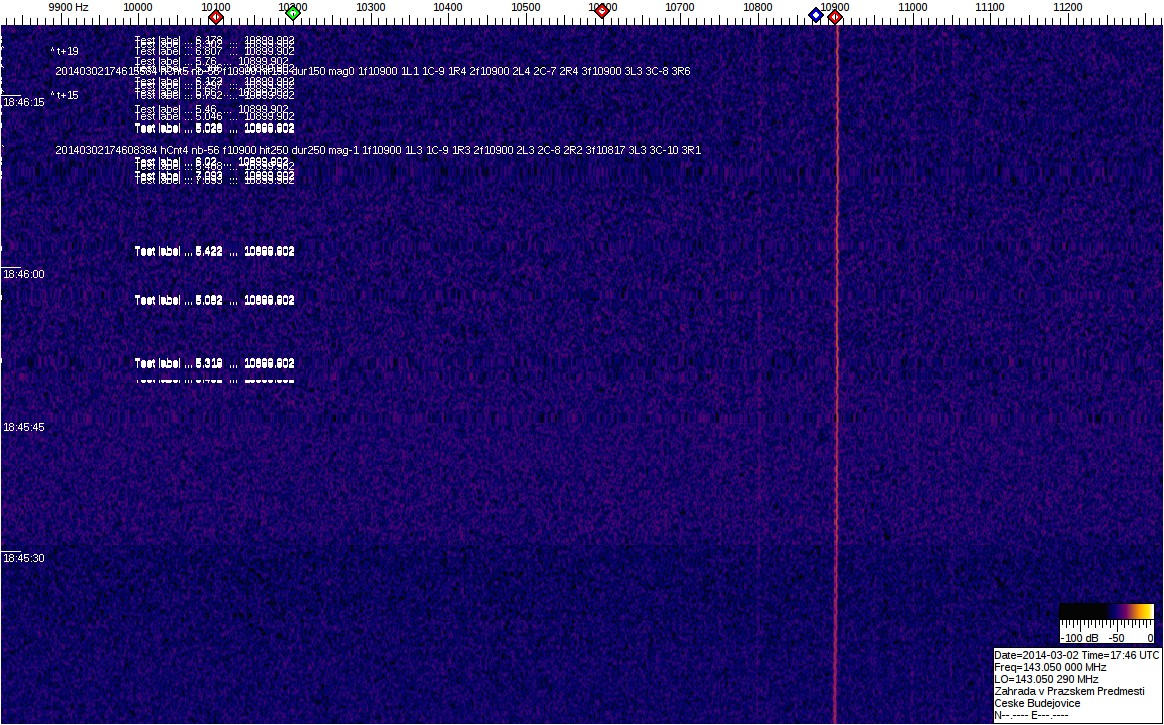The width and height of the screenshot is (1164, 725).
Task: Click the red diamond marker at 10900 Hz
Action: pyautogui.click(x=835, y=17)
